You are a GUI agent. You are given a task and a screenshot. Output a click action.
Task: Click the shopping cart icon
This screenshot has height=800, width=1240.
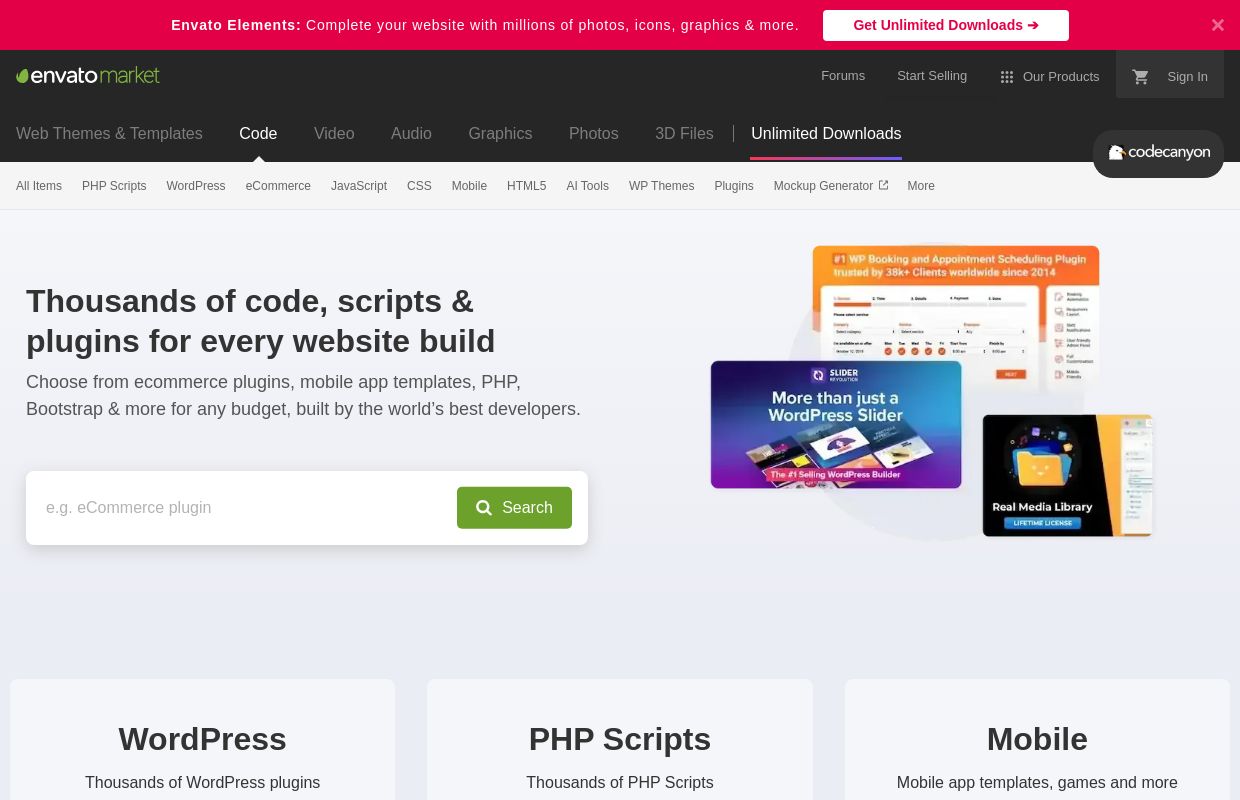[x=1140, y=76]
